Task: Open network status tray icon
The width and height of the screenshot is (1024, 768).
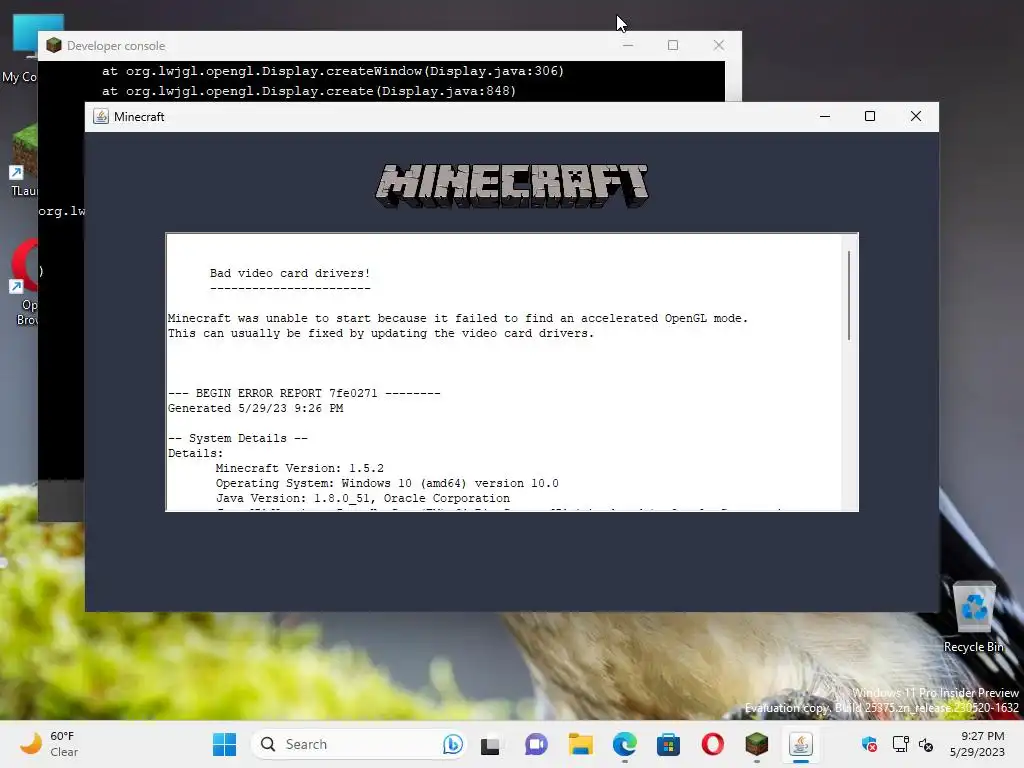Action: click(901, 744)
